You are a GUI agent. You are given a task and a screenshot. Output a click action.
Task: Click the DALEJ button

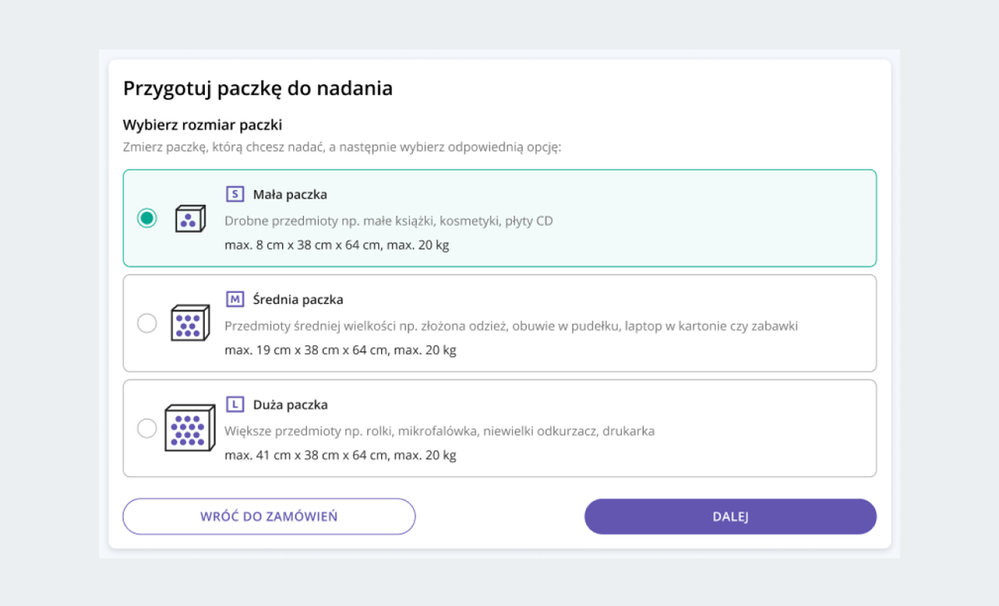pyautogui.click(x=730, y=516)
